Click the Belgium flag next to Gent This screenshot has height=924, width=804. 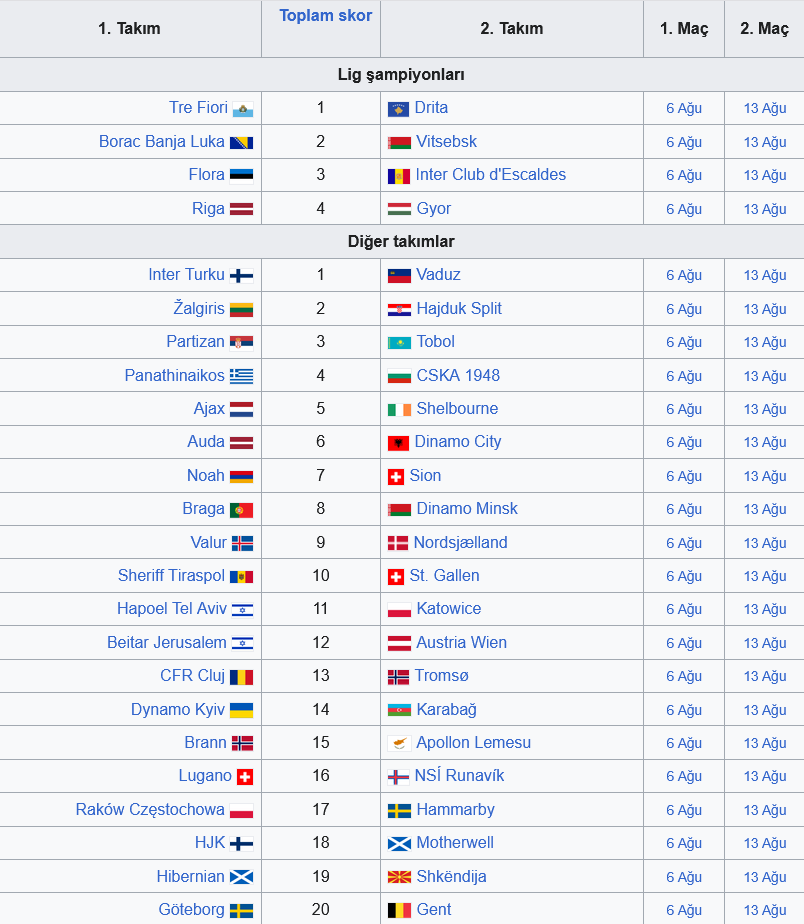pyautogui.click(x=399, y=910)
